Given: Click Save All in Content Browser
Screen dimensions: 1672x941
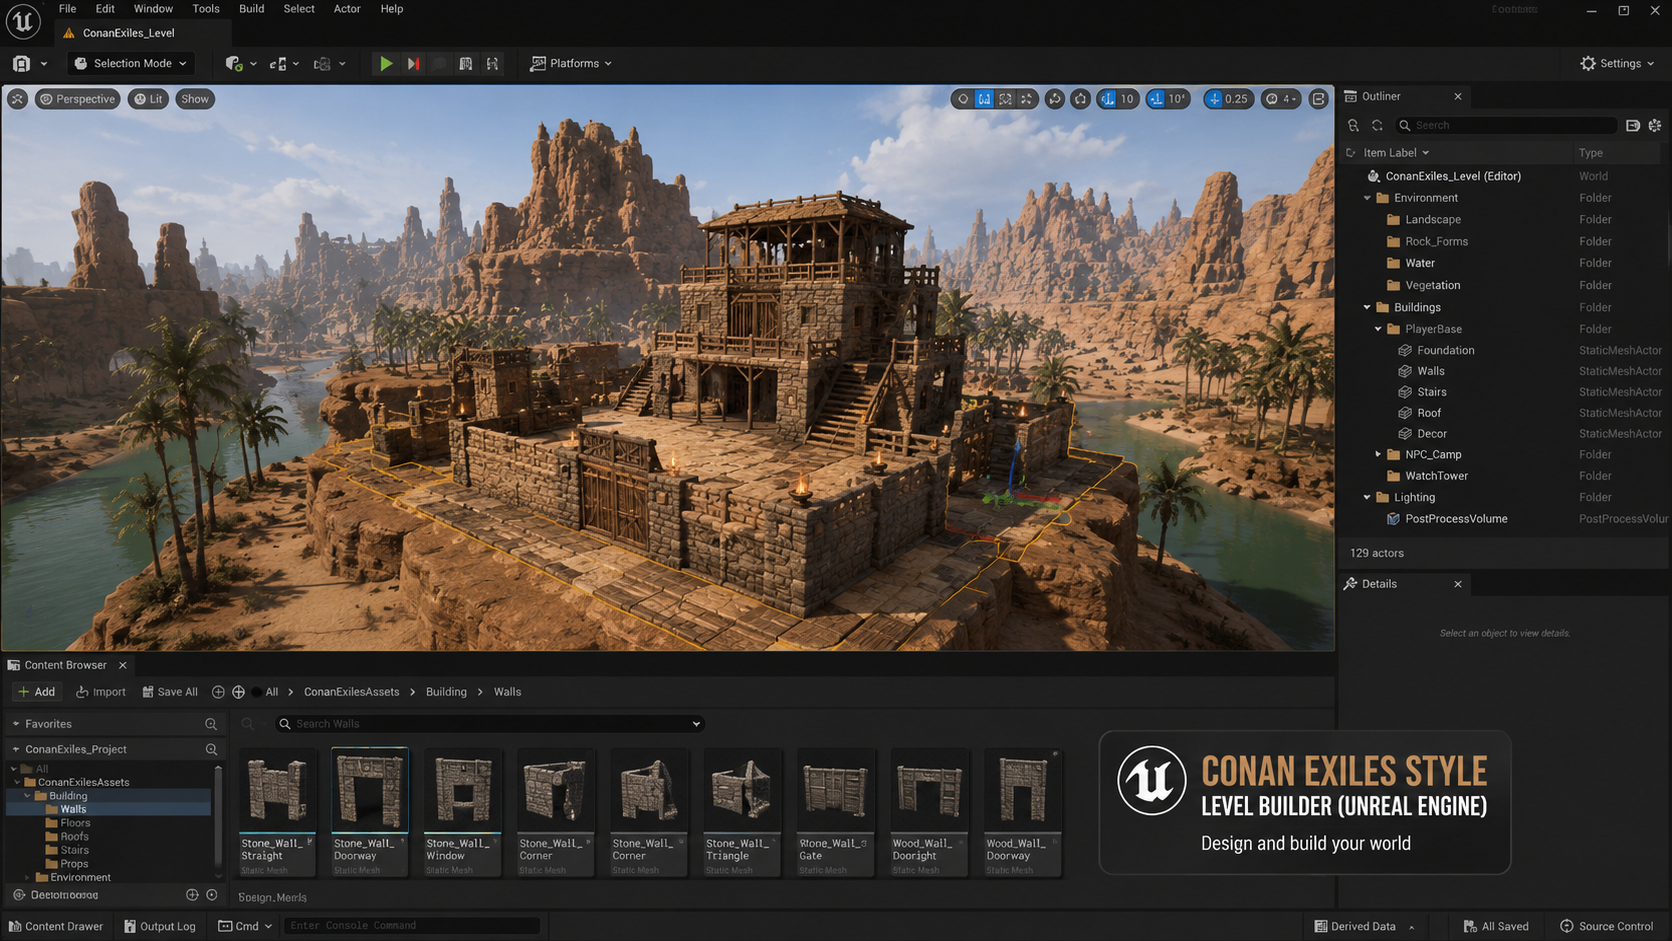Looking at the screenshot, I should click(x=170, y=692).
